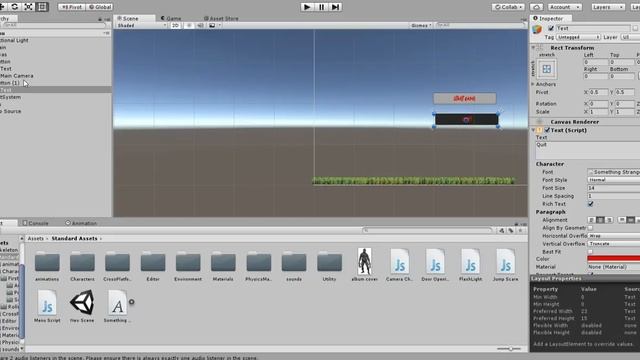This screenshot has height=360, width=640.
Task: Open the Collab dropdown
Action: (x=508, y=7)
